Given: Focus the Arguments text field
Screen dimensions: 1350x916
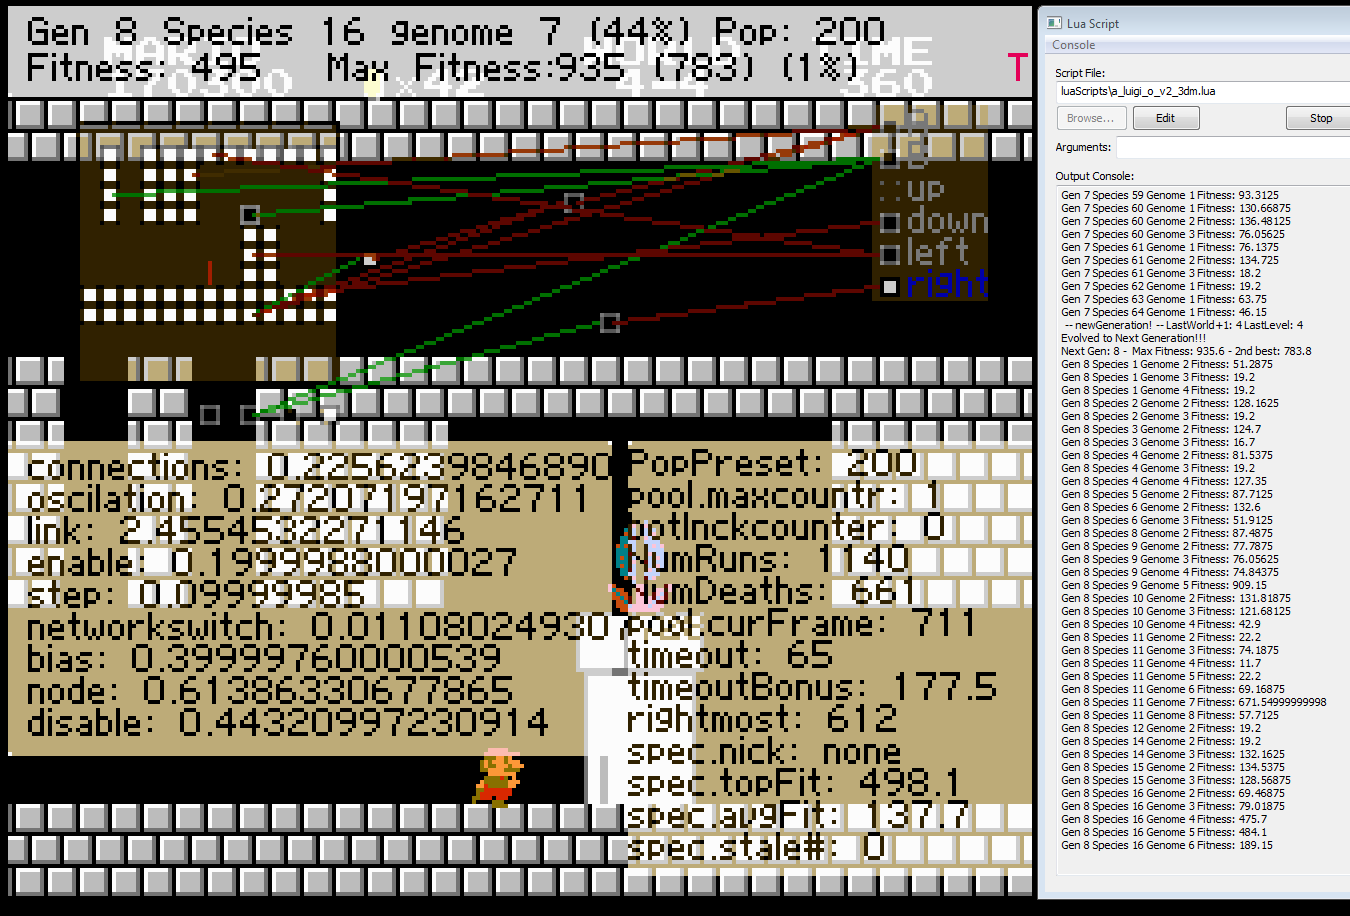Looking at the screenshot, I should click(x=1230, y=147).
